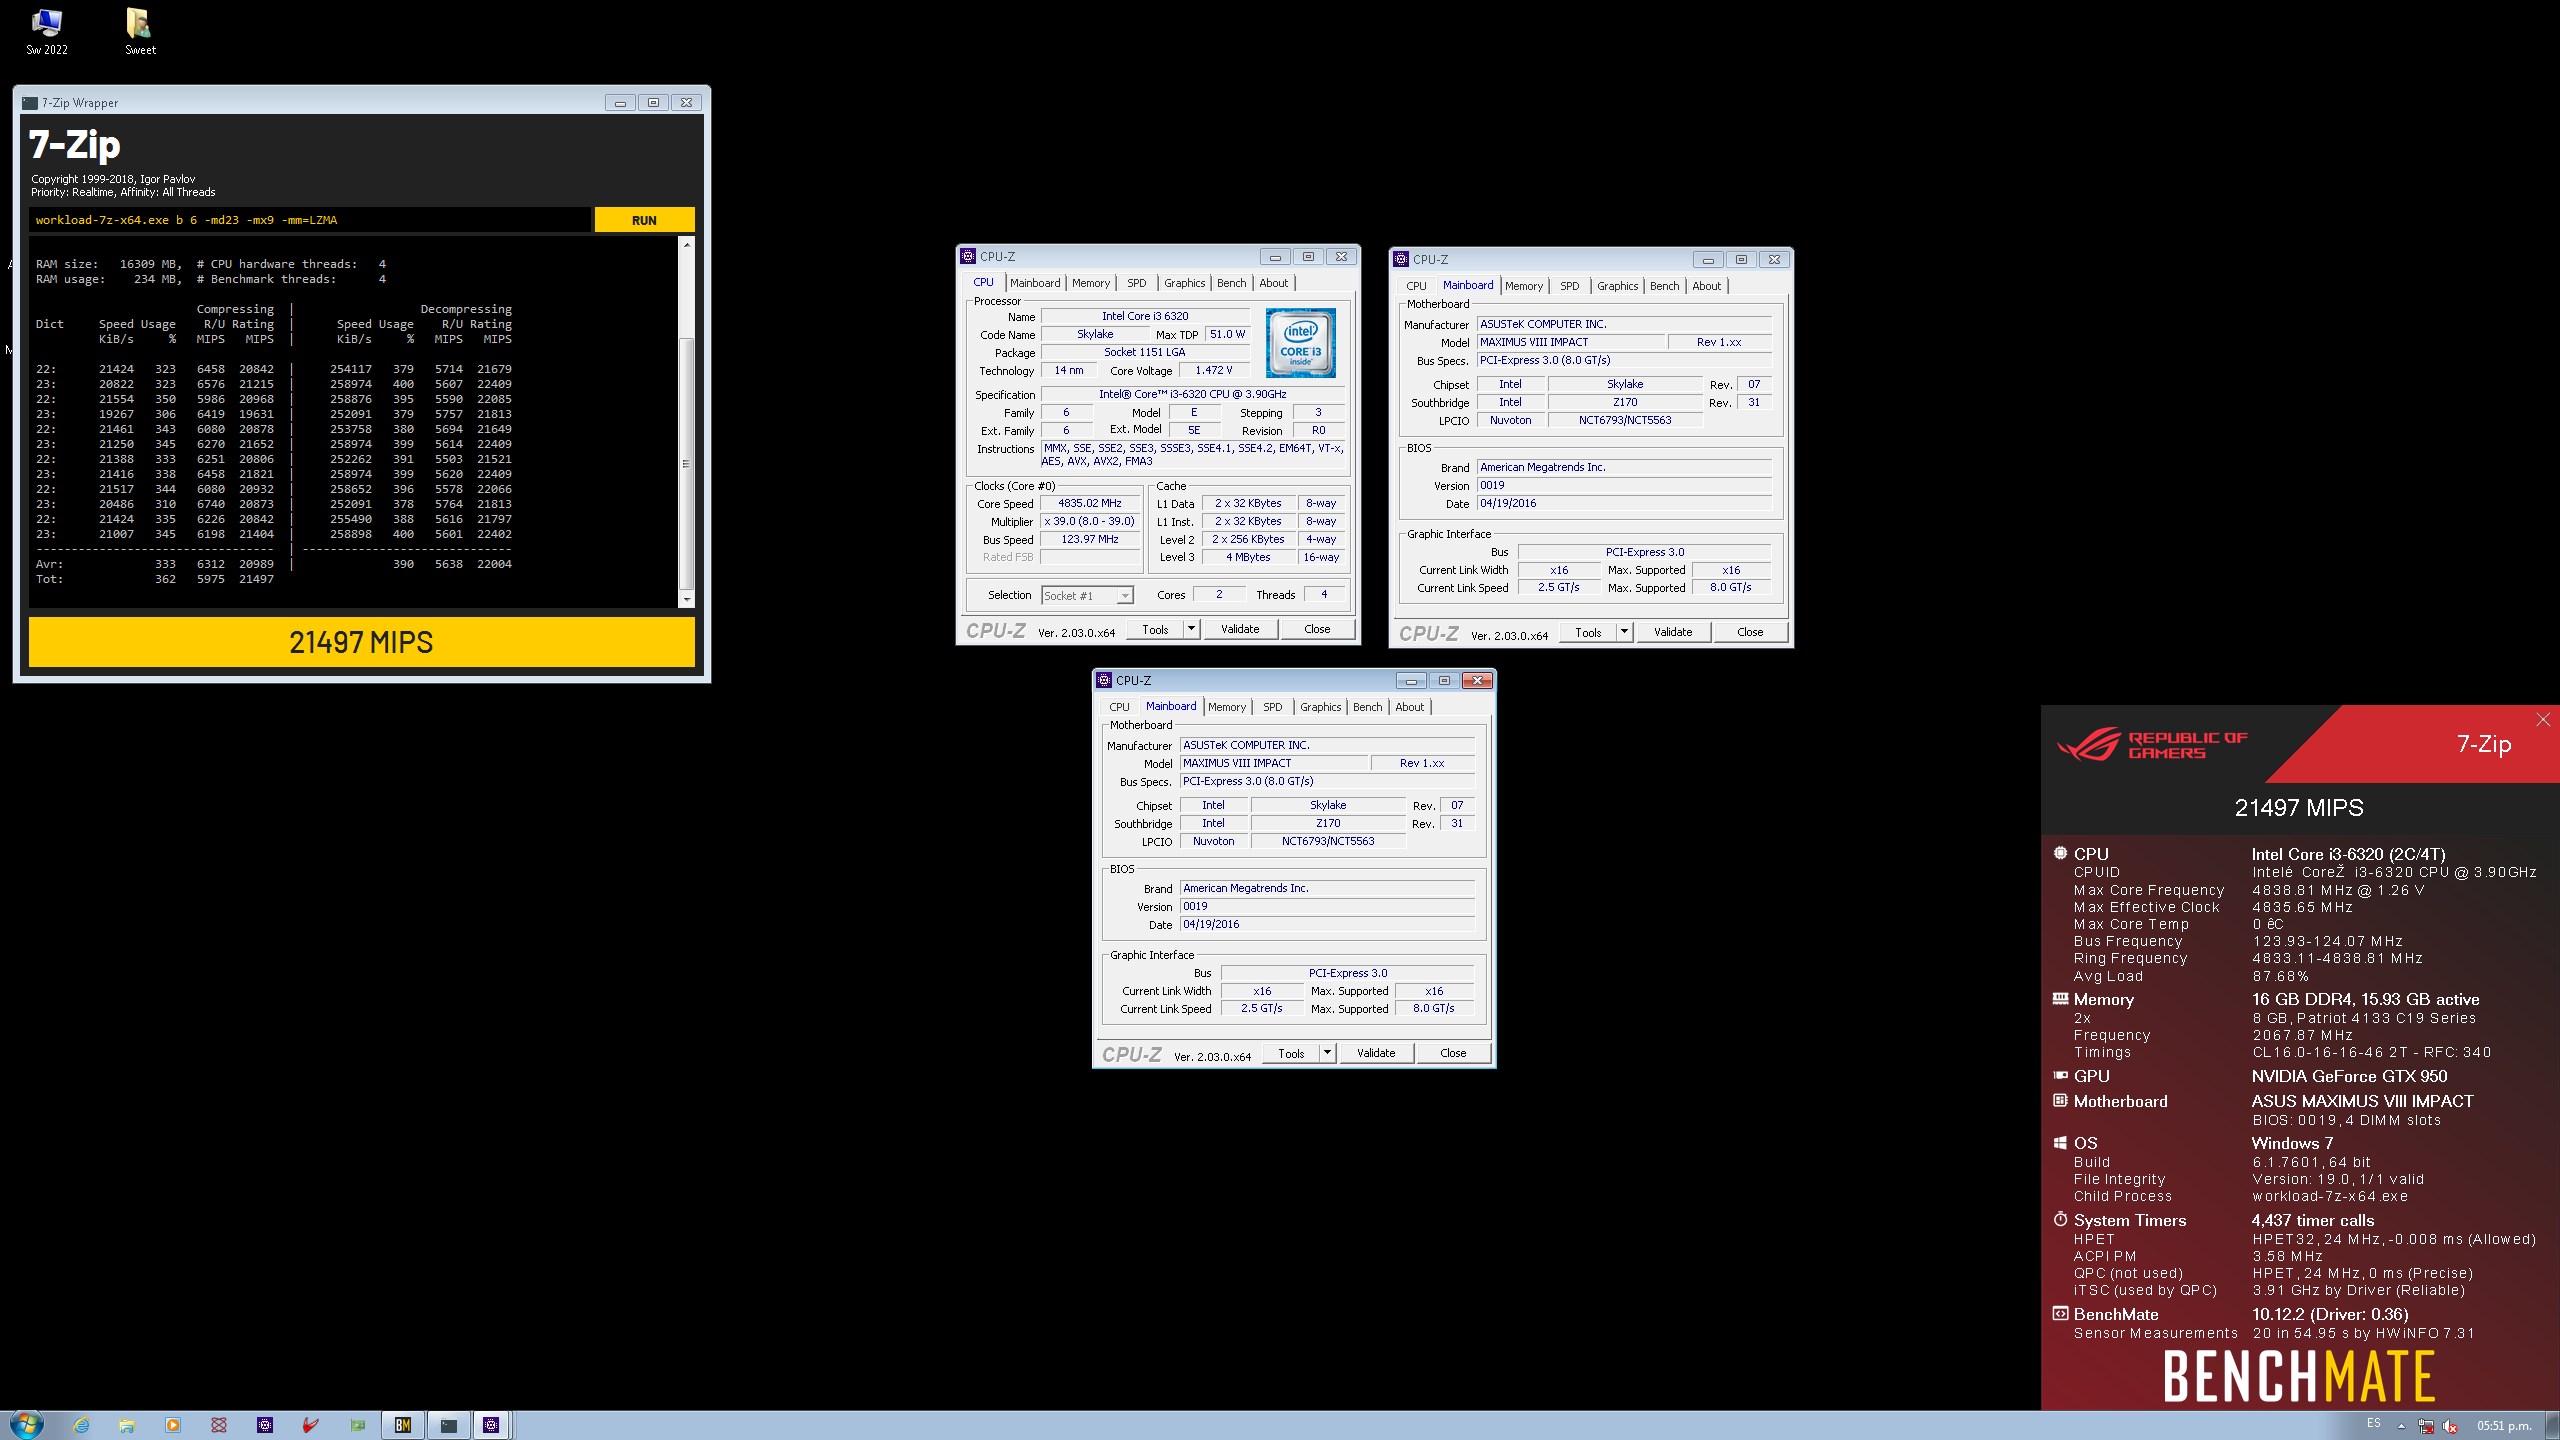Click the BENCHMATE logo on the panel
2560x1440 pixels.
pyautogui.click(x=2298, y=1376)
